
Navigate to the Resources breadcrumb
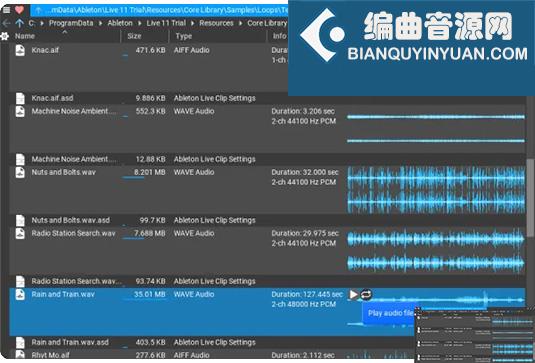[216, 23]
